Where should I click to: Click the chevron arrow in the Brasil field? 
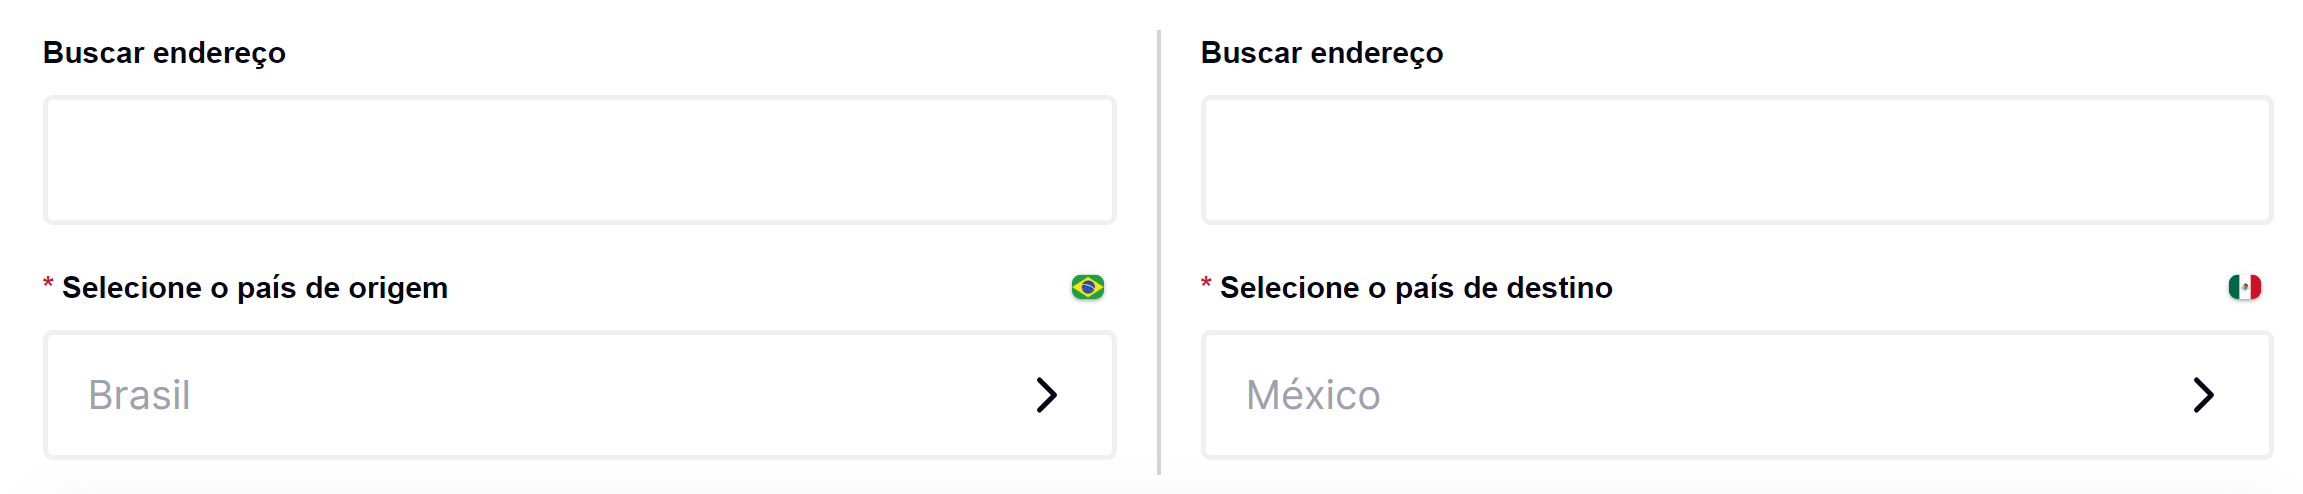[x=1046, y=395]
